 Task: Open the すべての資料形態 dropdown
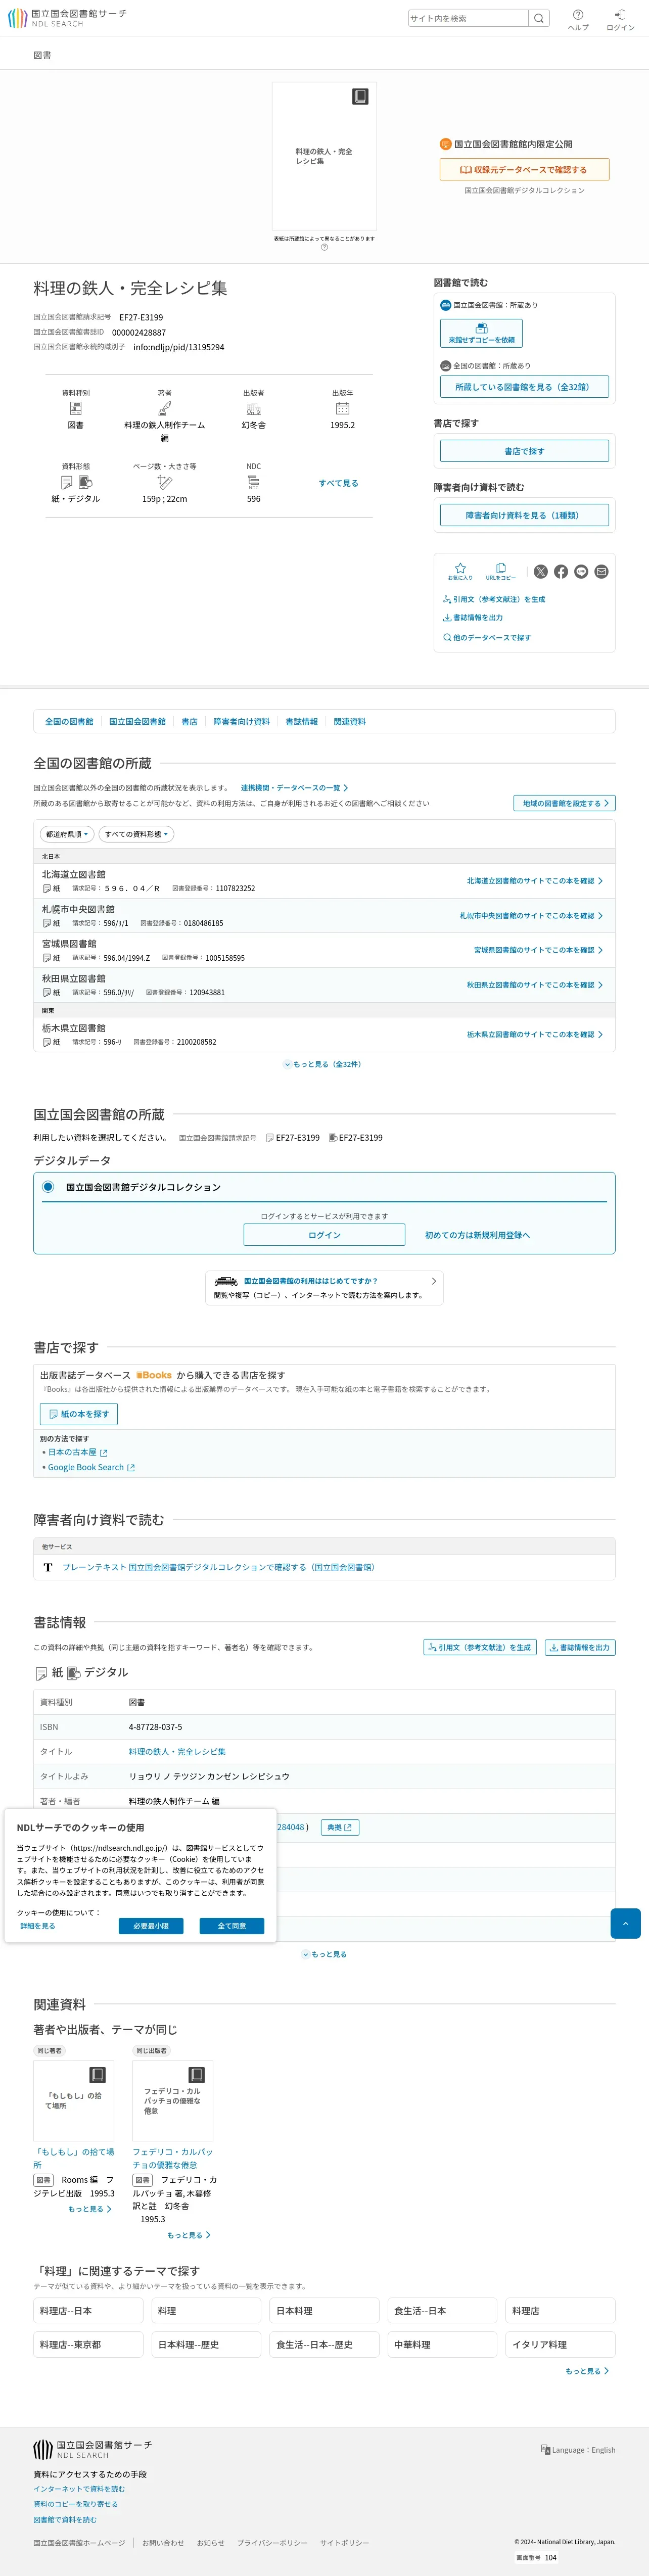click(136, 834)
